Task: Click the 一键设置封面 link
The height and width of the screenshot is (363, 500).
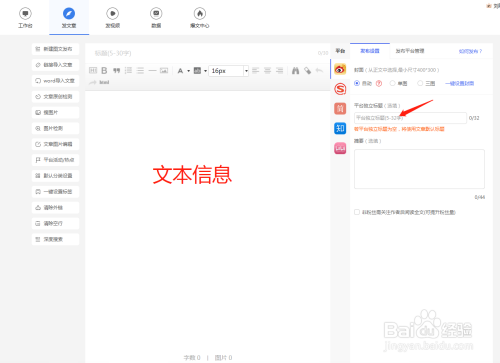Action: pyautogui.click(x=460, y=83)
